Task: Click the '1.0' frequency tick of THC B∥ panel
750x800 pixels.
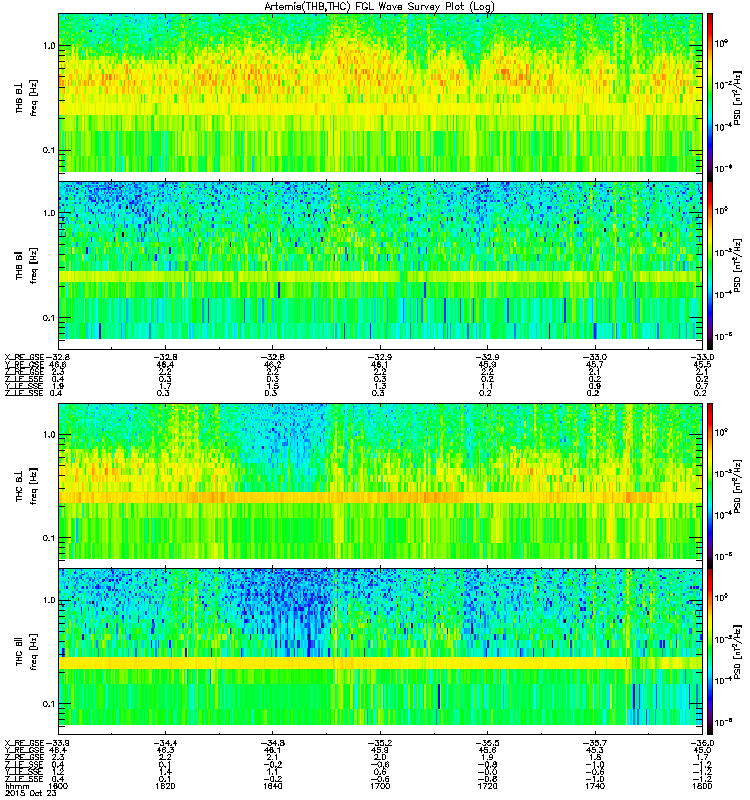Action: pyautogui.click(x=49, y=600)
